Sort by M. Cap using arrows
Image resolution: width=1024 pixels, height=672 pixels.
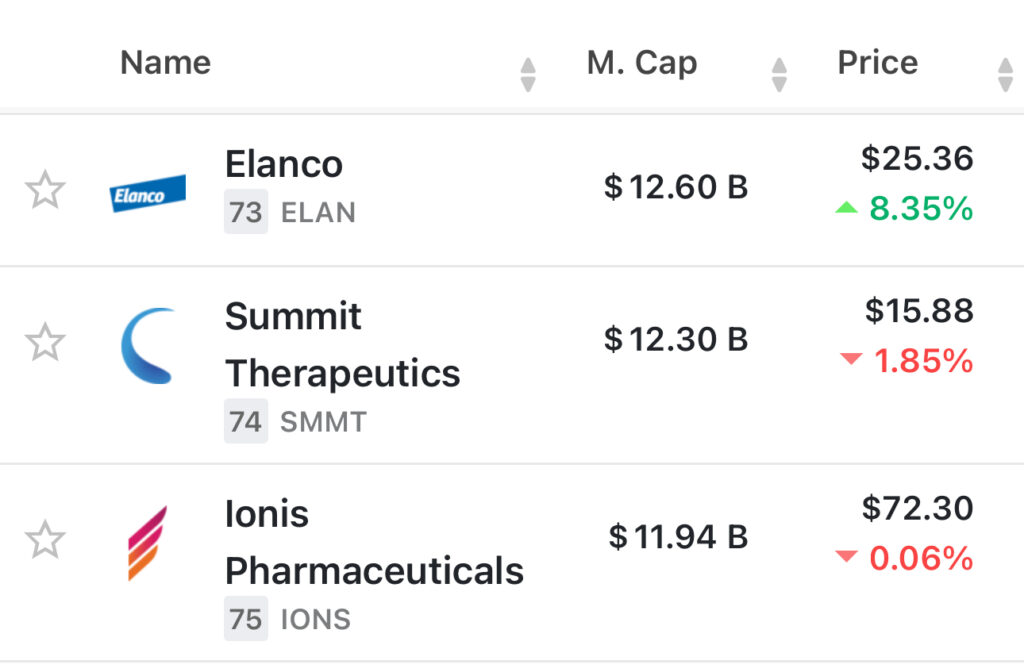[779, 75]
